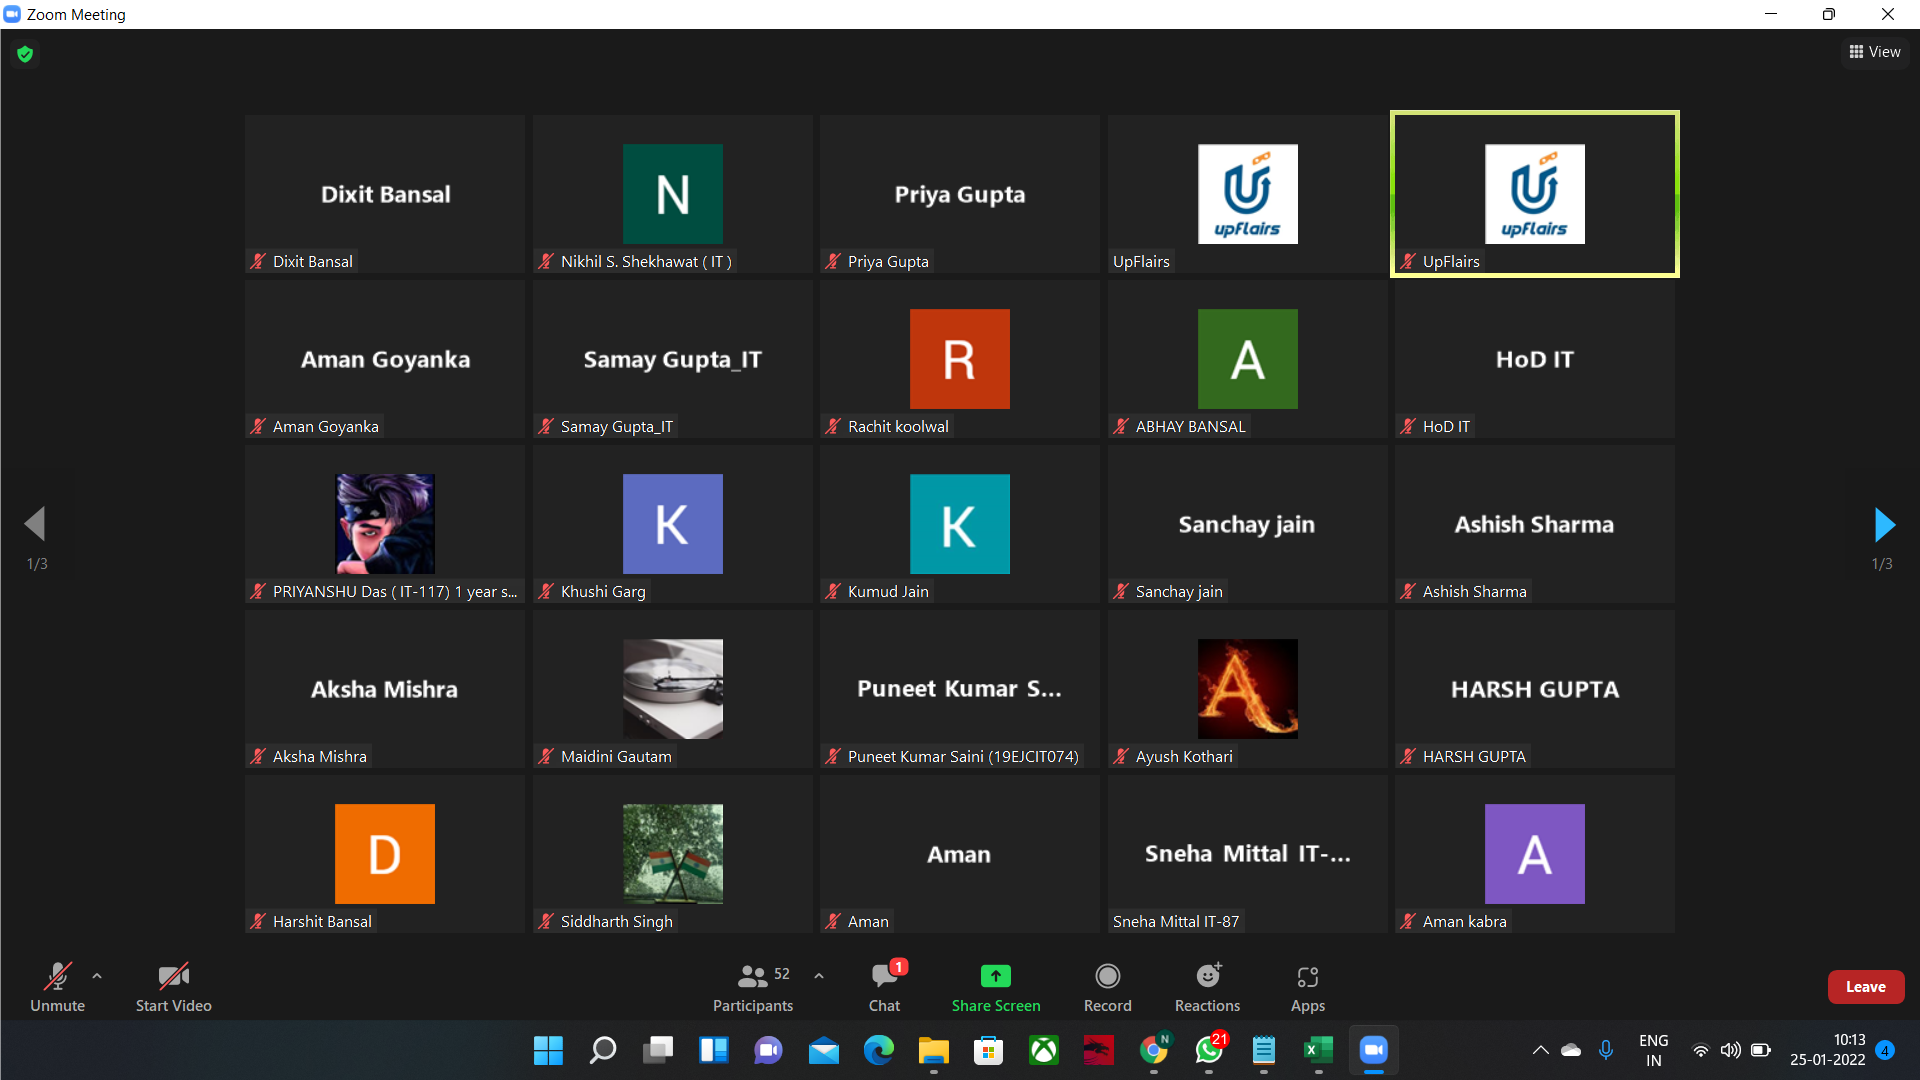Open the Reactions menu

pos(1207,976)
